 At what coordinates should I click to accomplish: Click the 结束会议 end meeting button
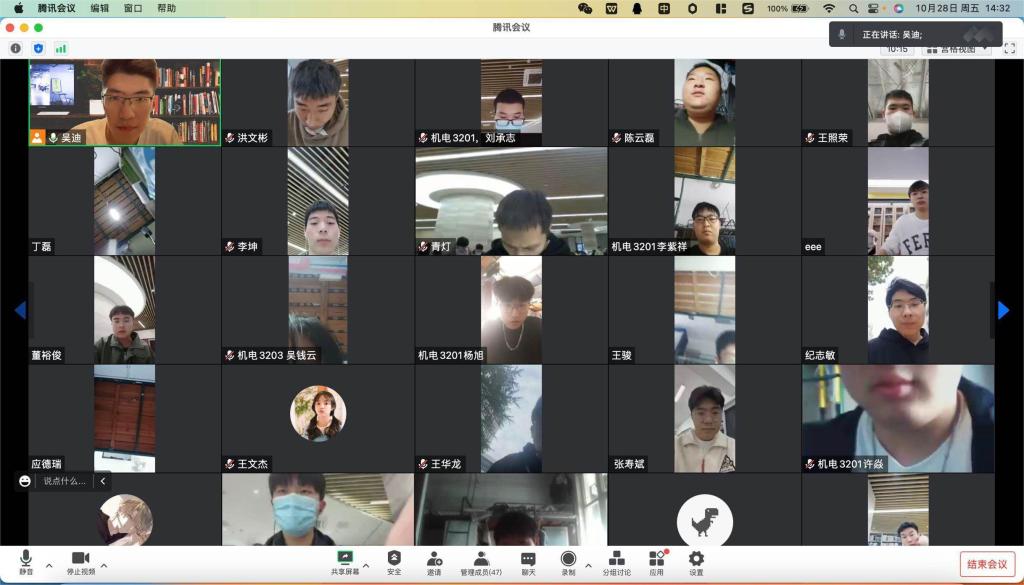(x=987, y=564)
